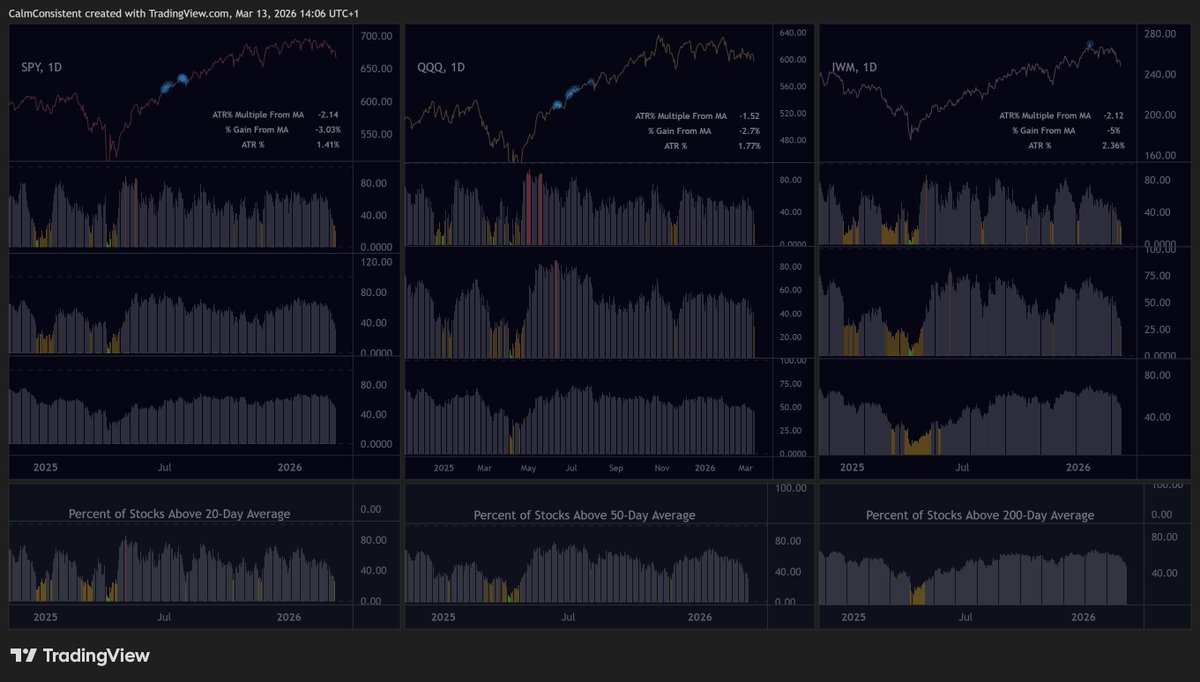Click the 'Sep' date label on QQQ time axis
Viewport: 1200px width, 682px height.
616,468
